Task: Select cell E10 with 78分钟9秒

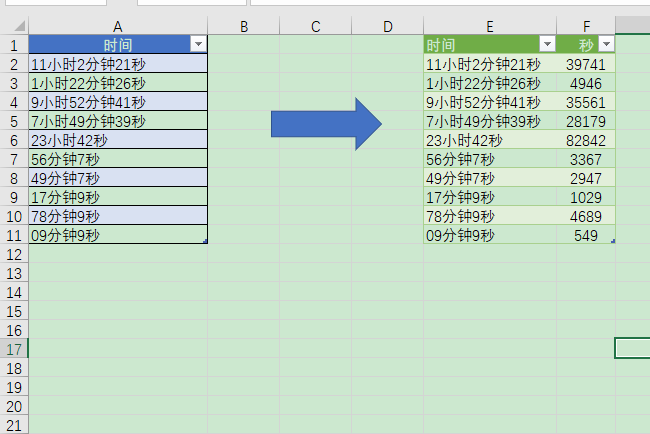Action: pos(490,216)
